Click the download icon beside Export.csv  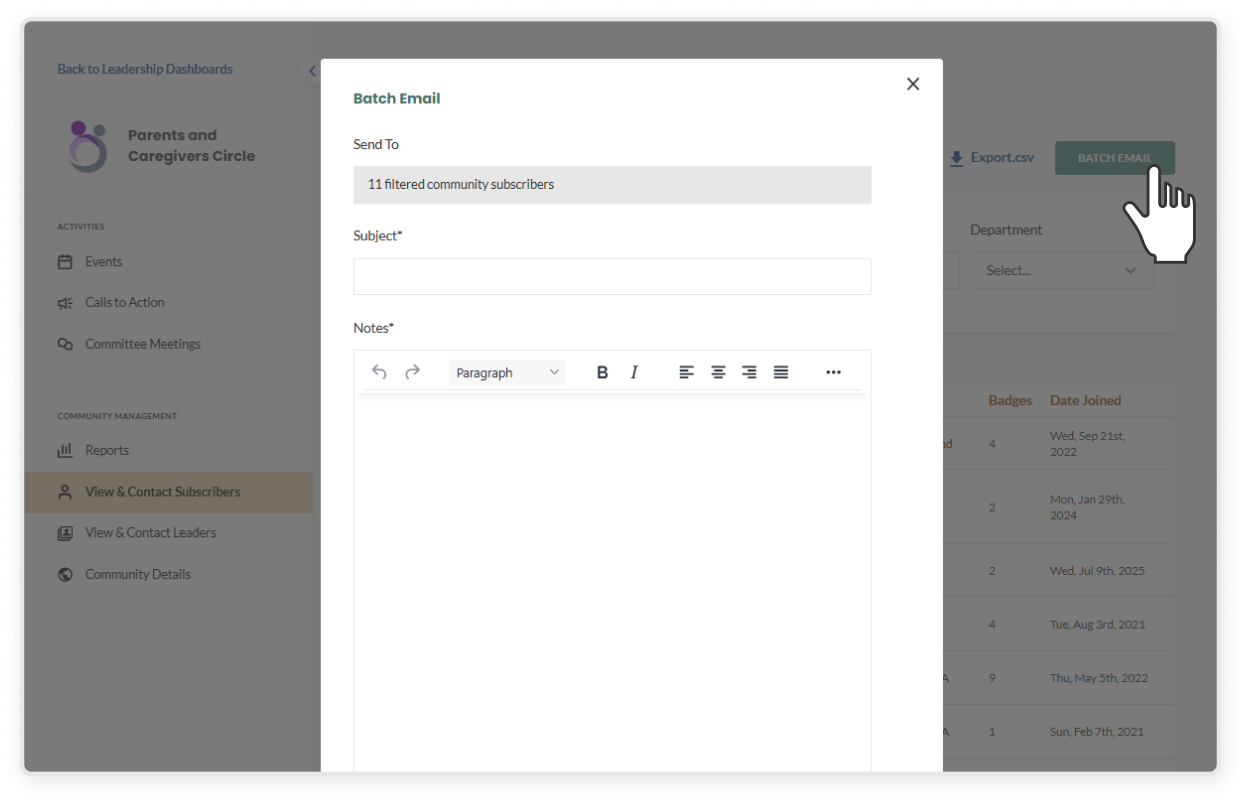coord(957,158)
